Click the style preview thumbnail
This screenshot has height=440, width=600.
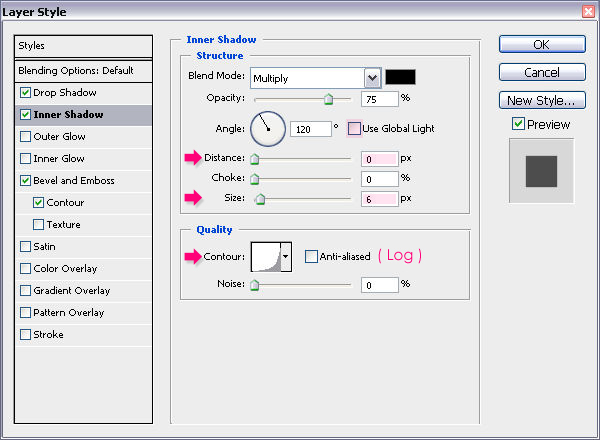(541, 171)
